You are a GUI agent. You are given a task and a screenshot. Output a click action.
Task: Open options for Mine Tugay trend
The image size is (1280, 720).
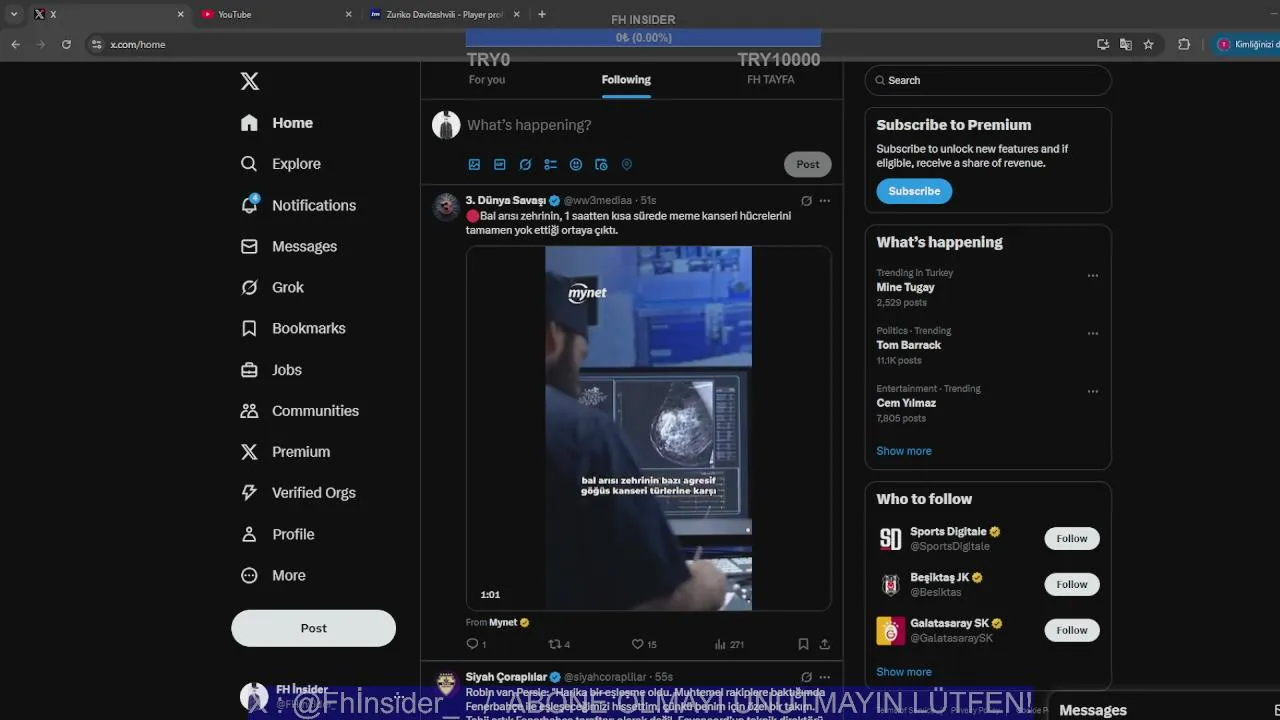click(x=1093, y=276)
